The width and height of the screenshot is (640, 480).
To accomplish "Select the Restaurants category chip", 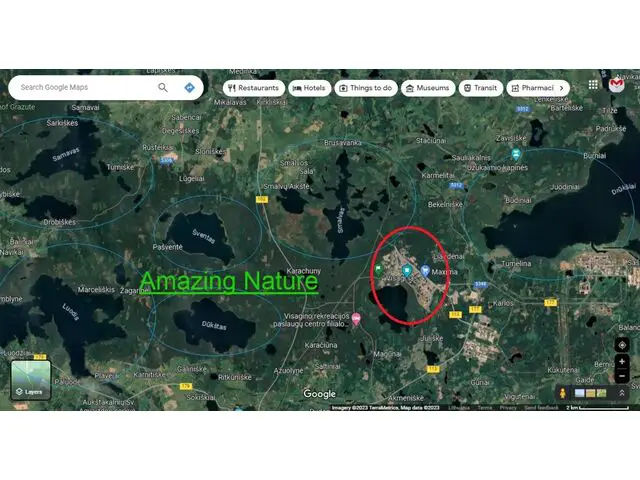I will pos(254,88).
